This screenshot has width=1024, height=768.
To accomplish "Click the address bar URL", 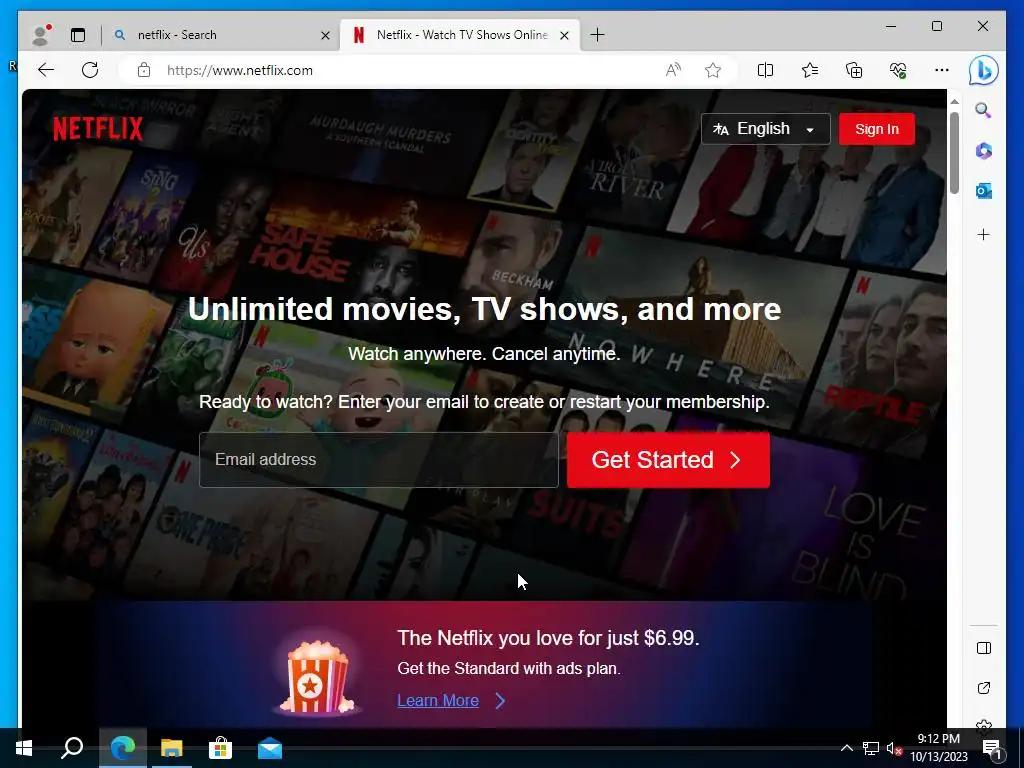I will (240, 71).
